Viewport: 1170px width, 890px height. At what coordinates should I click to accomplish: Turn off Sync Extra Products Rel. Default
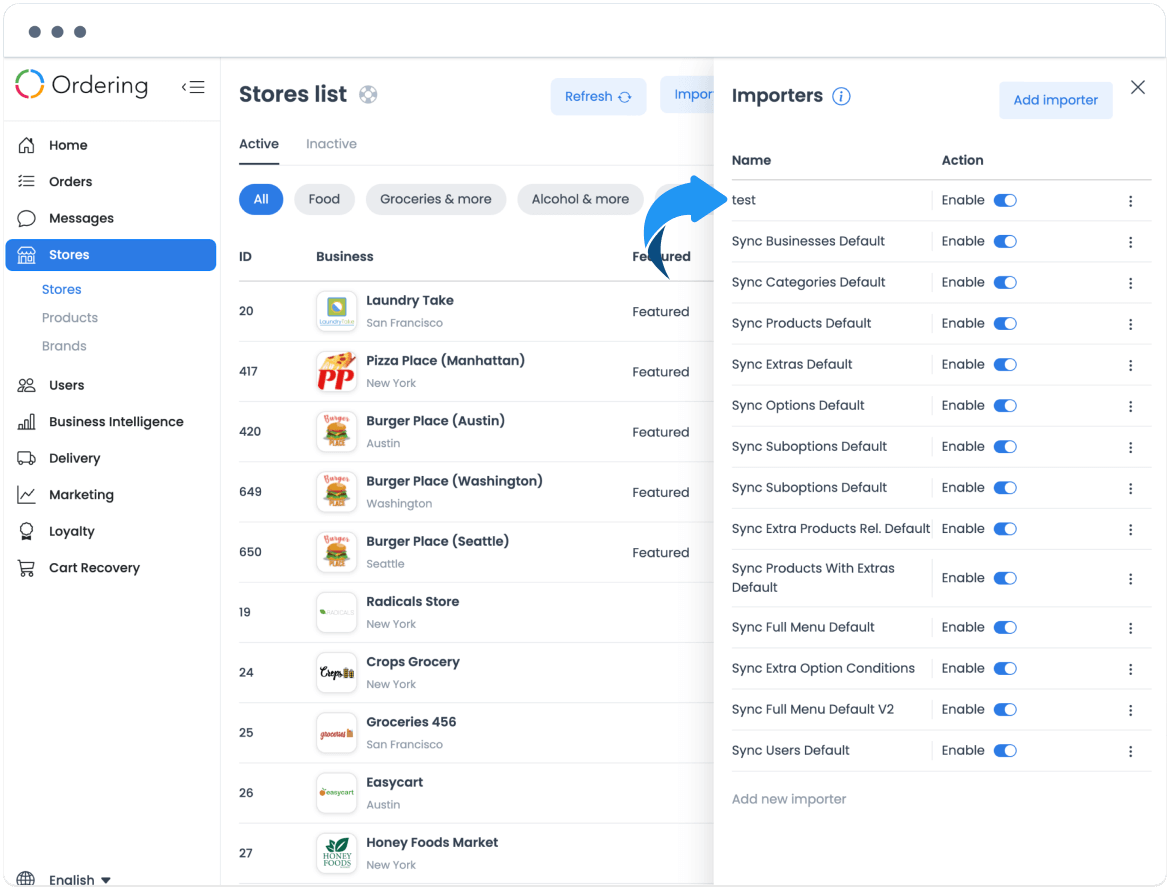click(1005, 528)
